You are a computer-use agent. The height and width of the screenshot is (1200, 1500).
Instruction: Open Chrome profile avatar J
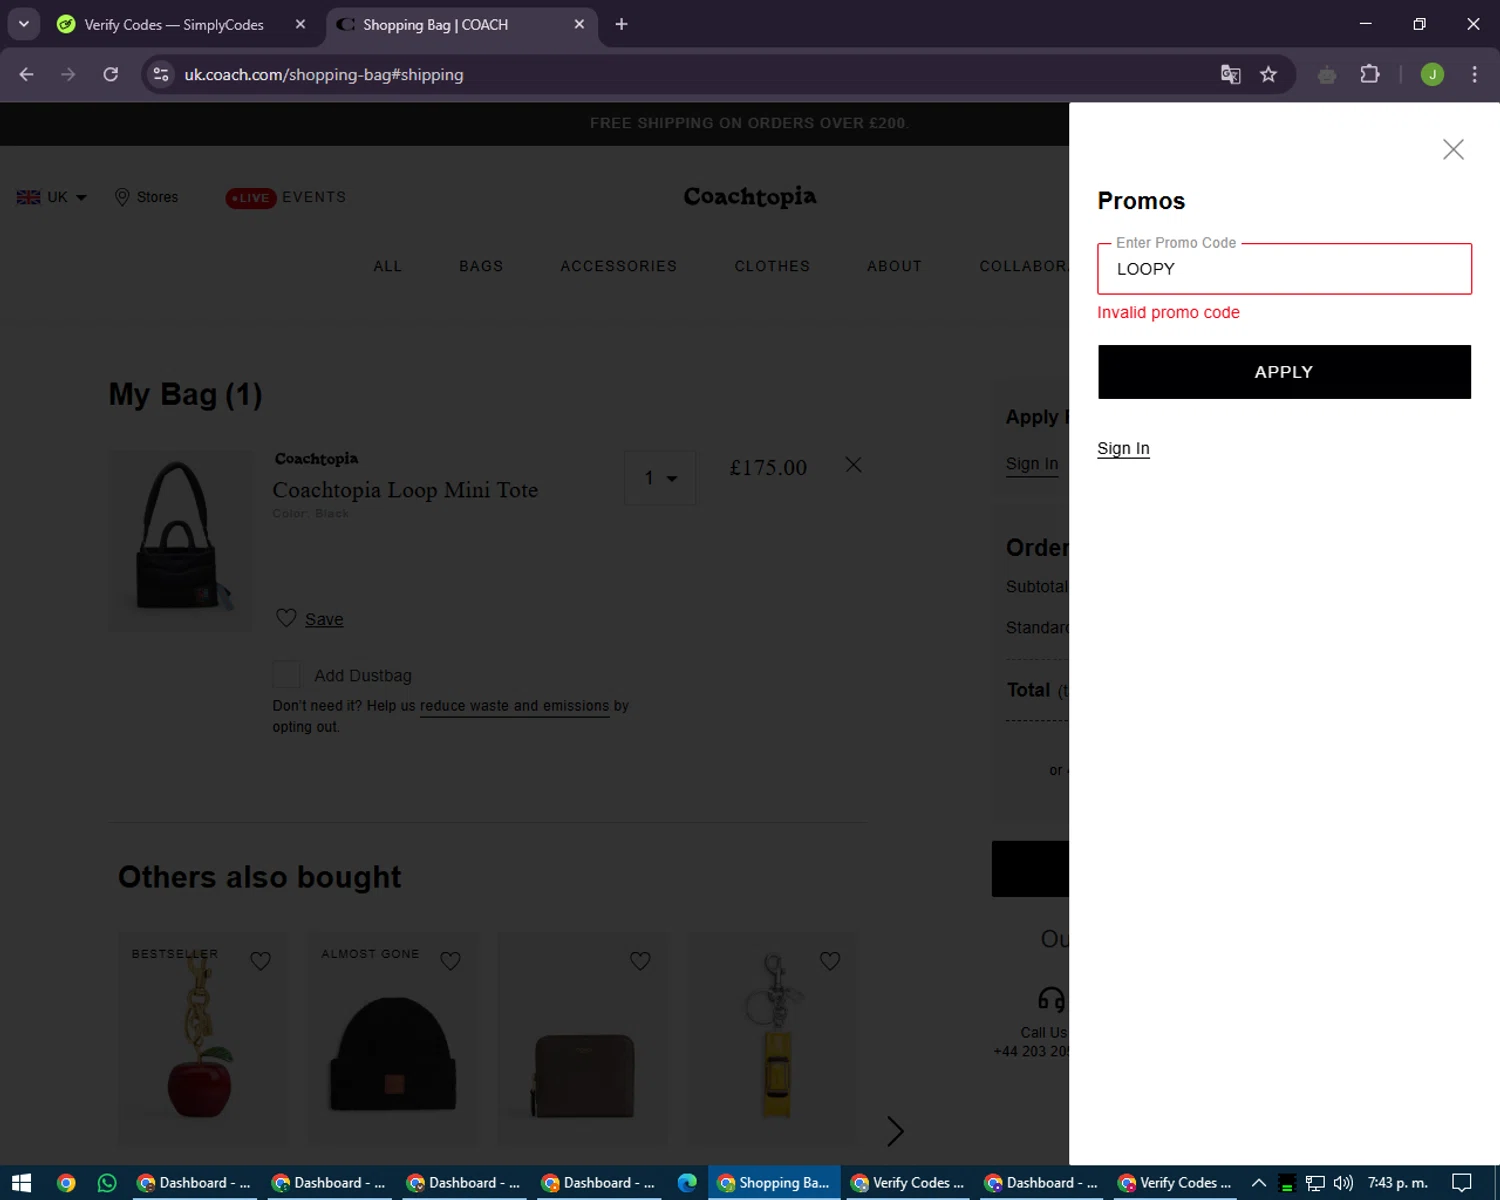coord(1432,74)
